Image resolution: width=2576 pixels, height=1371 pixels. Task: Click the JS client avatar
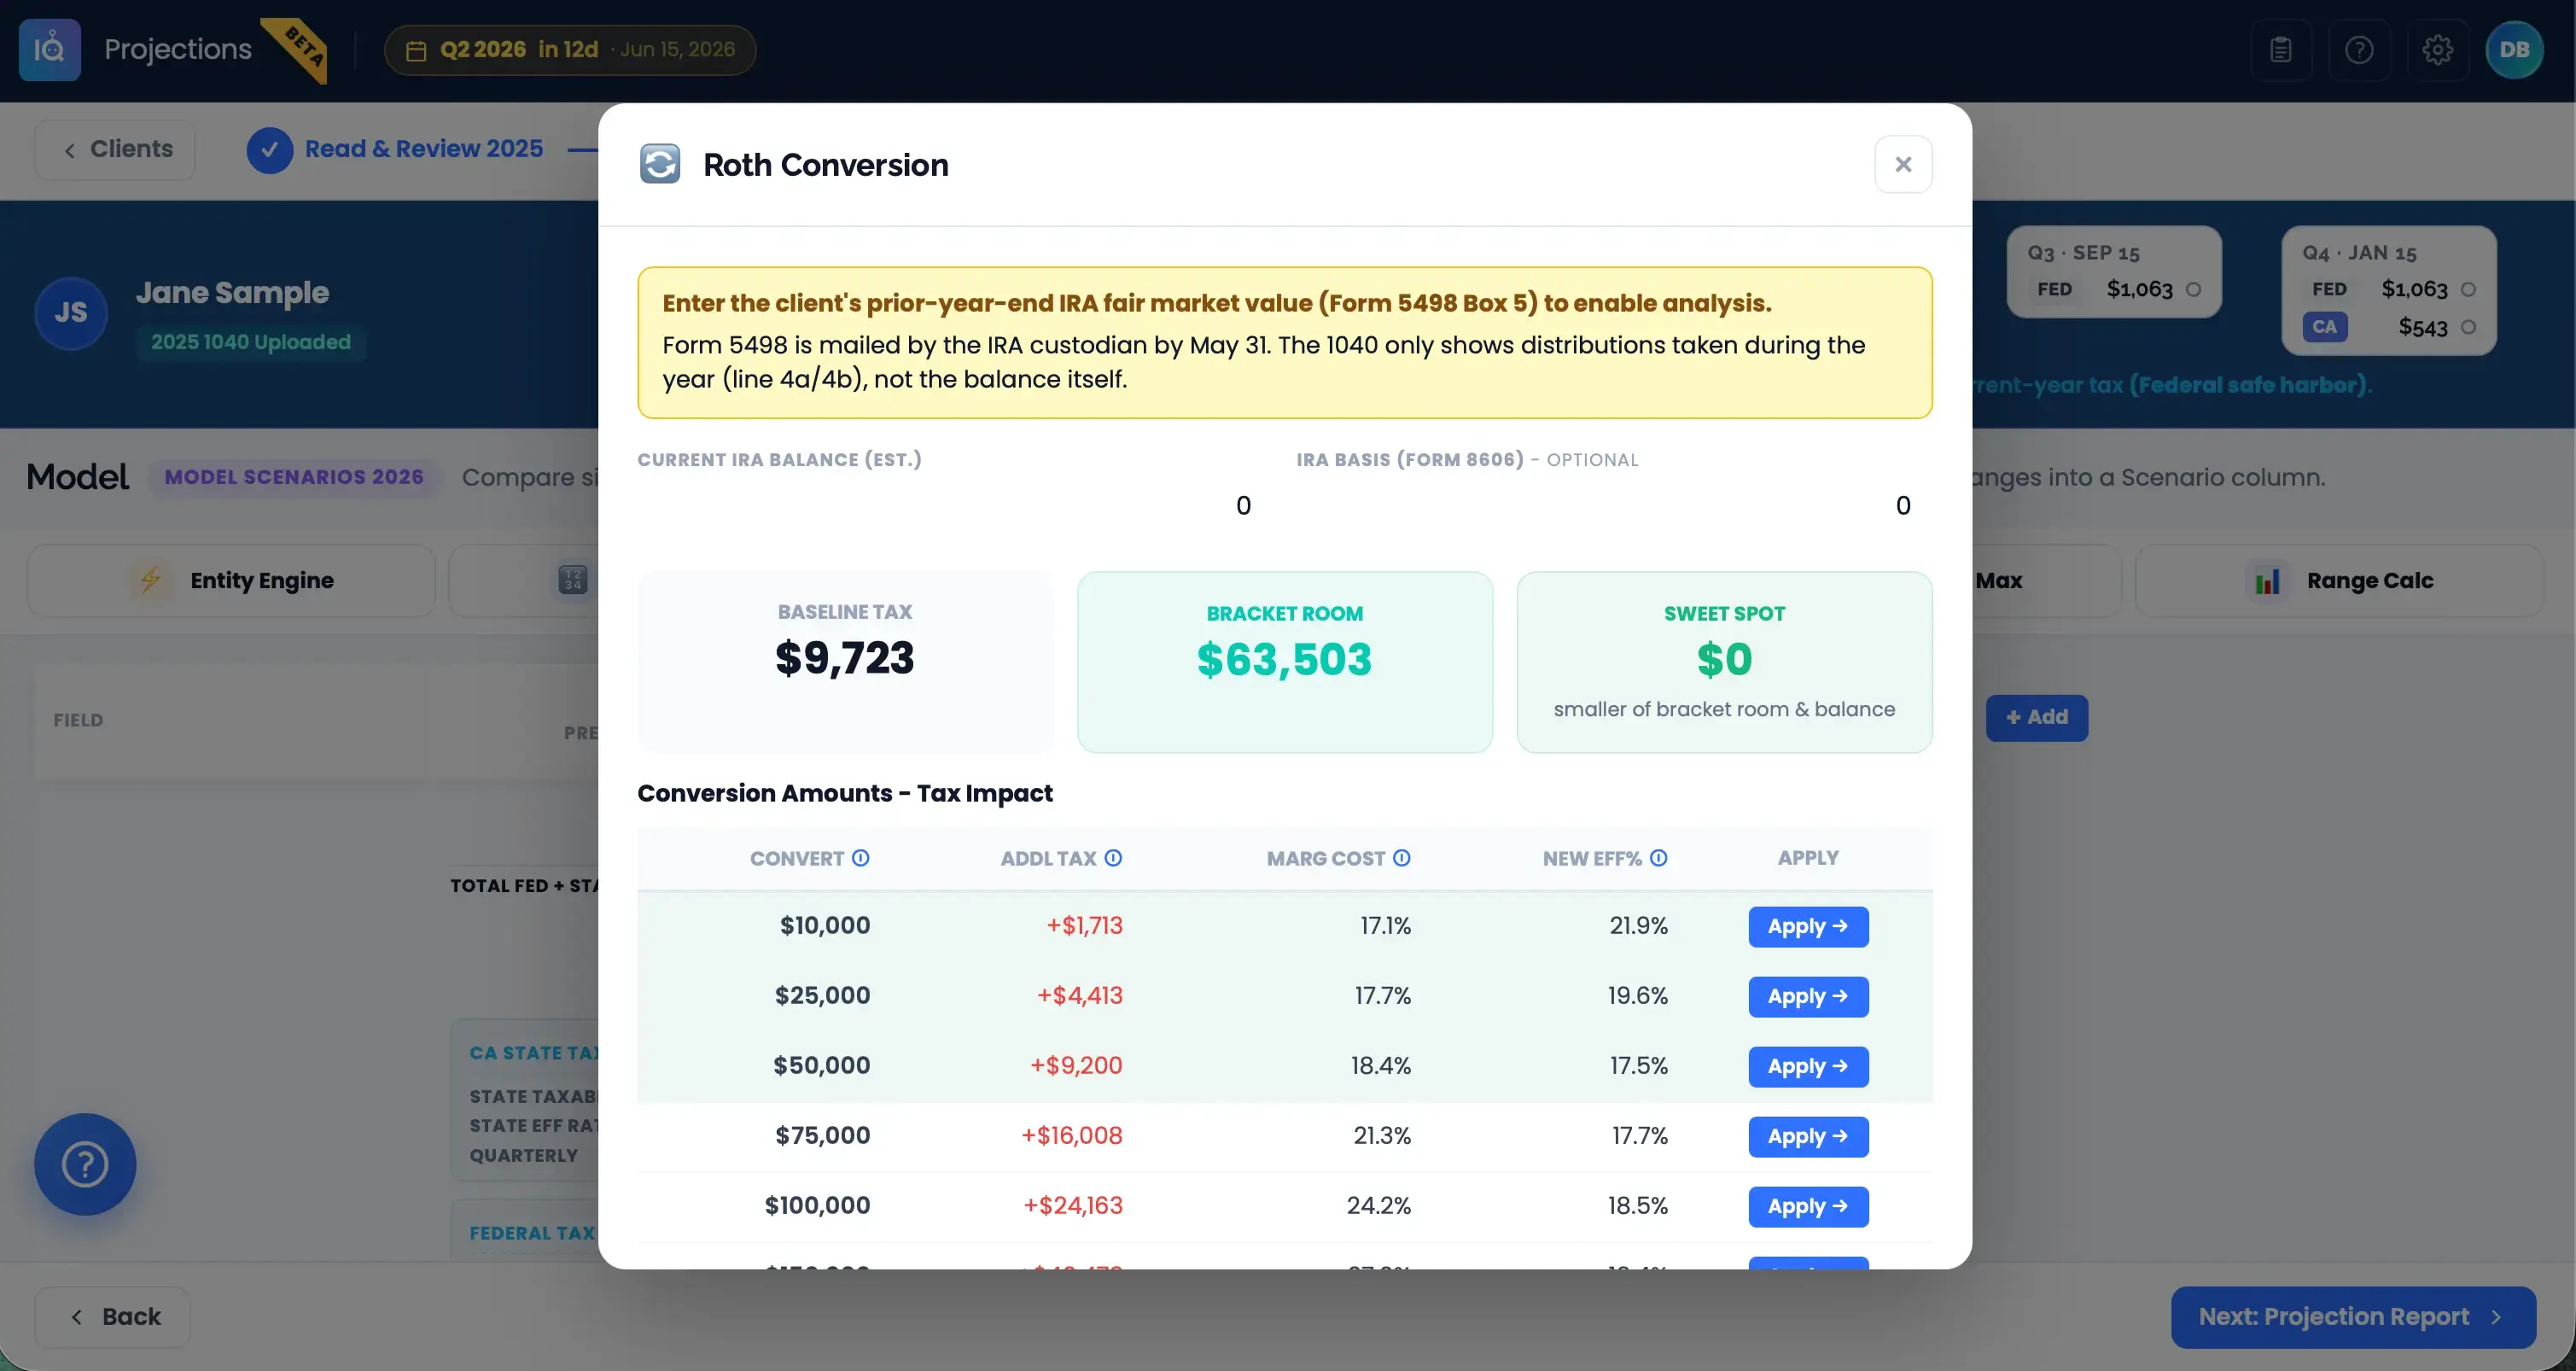71,313
